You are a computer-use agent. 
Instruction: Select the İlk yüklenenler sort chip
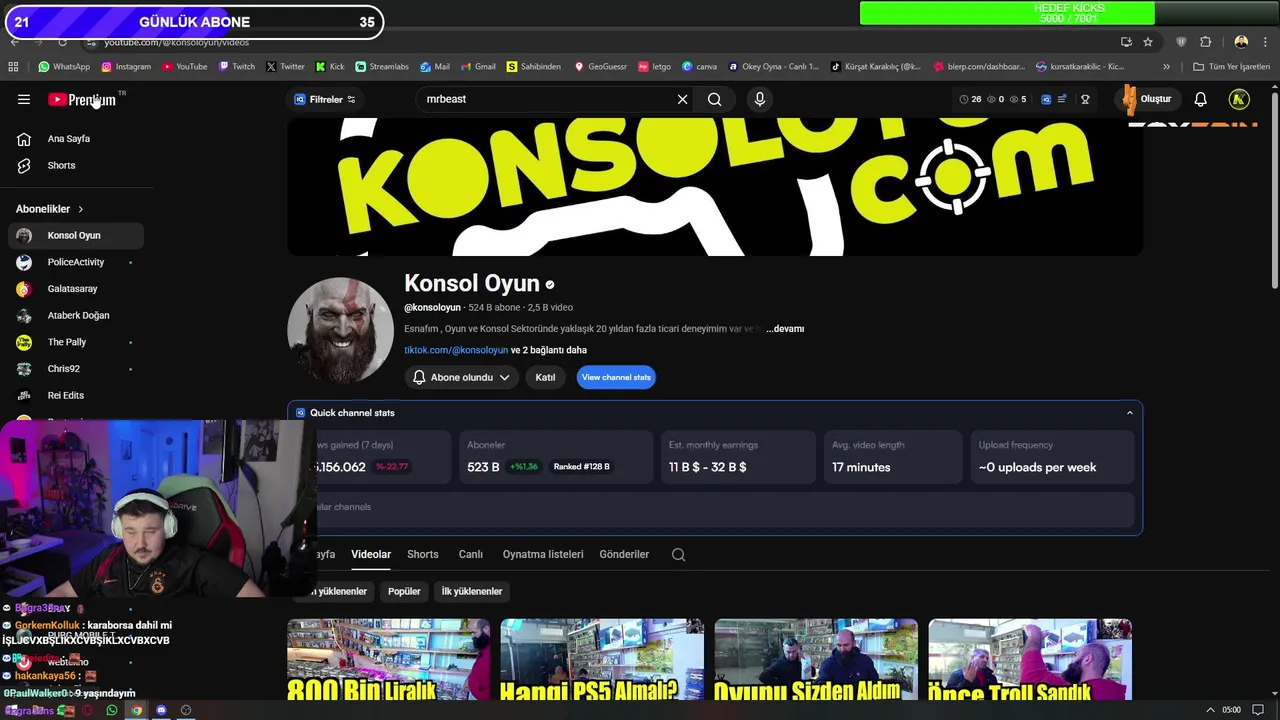coord(472,591)
